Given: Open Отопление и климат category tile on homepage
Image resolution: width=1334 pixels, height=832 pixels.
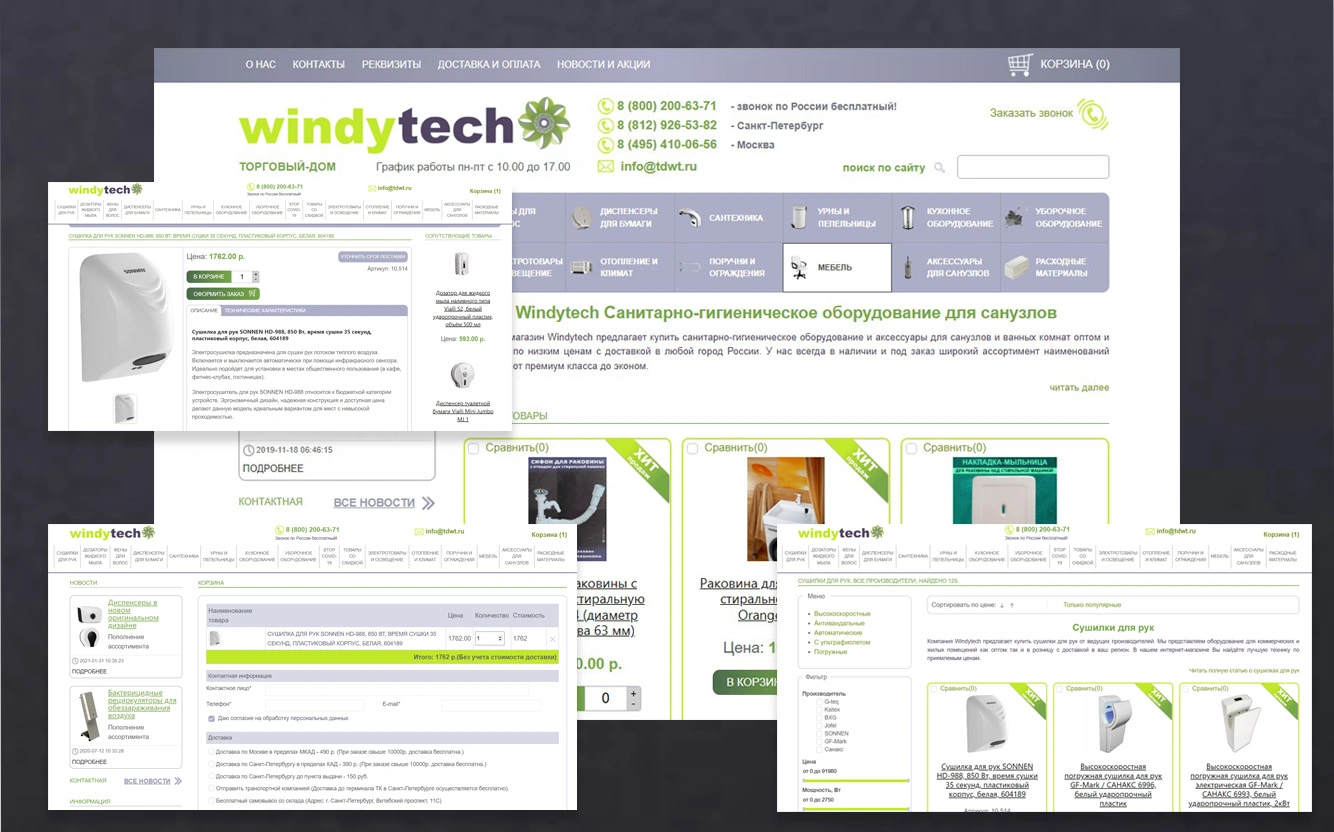Looking at the screenshot, I should (x=619, y=267).
